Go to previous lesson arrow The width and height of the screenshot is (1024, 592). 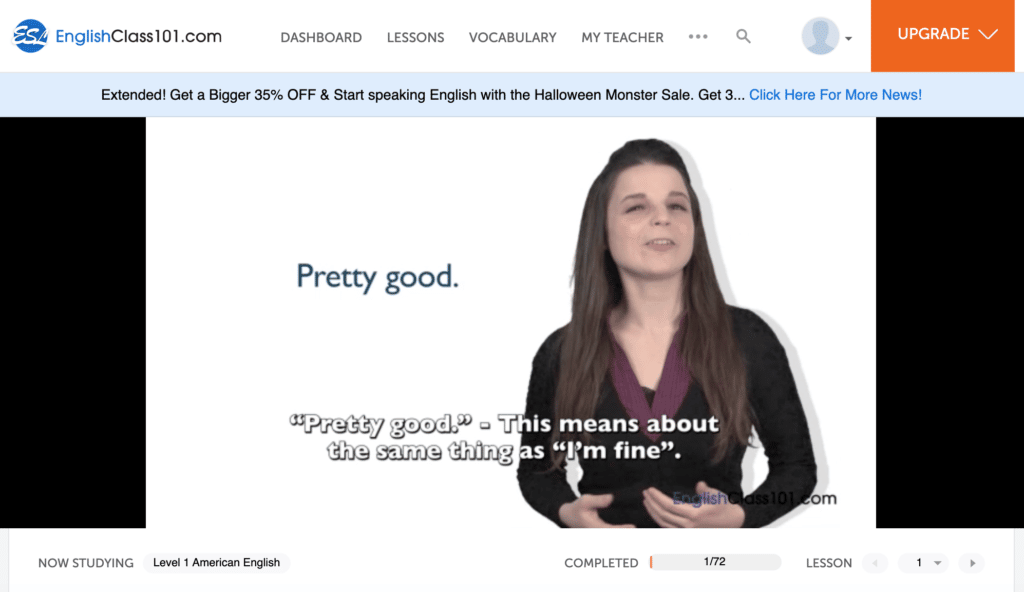click(875, 563)
